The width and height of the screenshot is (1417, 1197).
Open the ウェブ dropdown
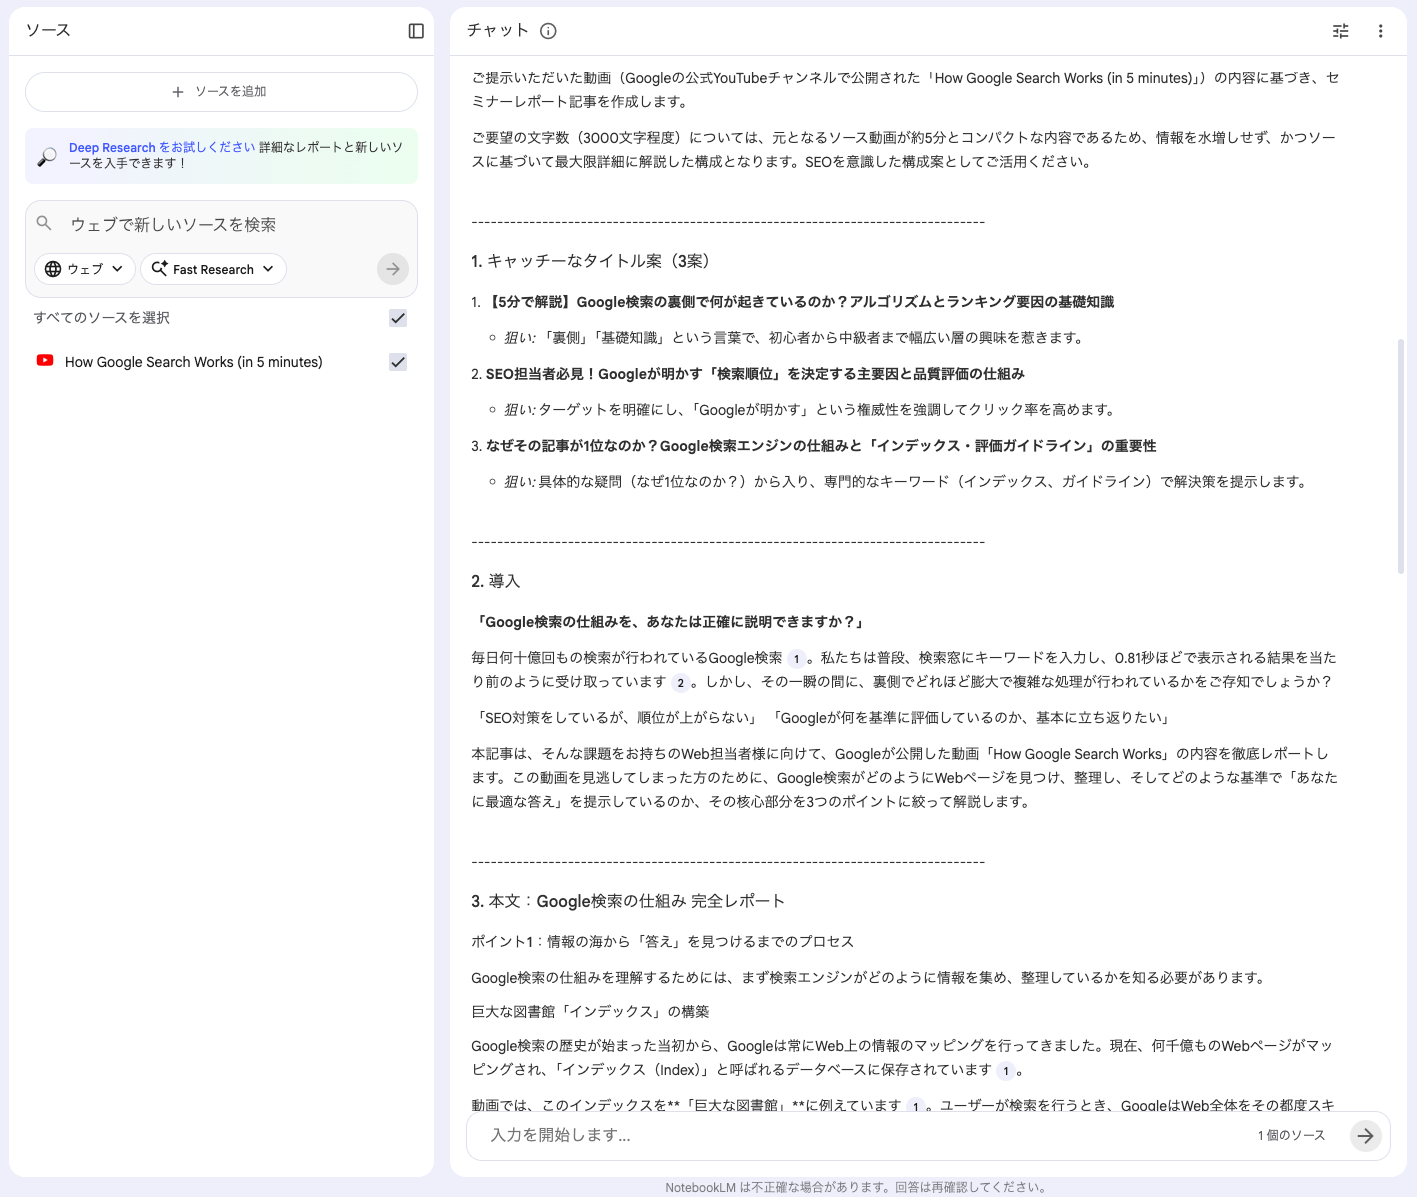pos(84,268)
